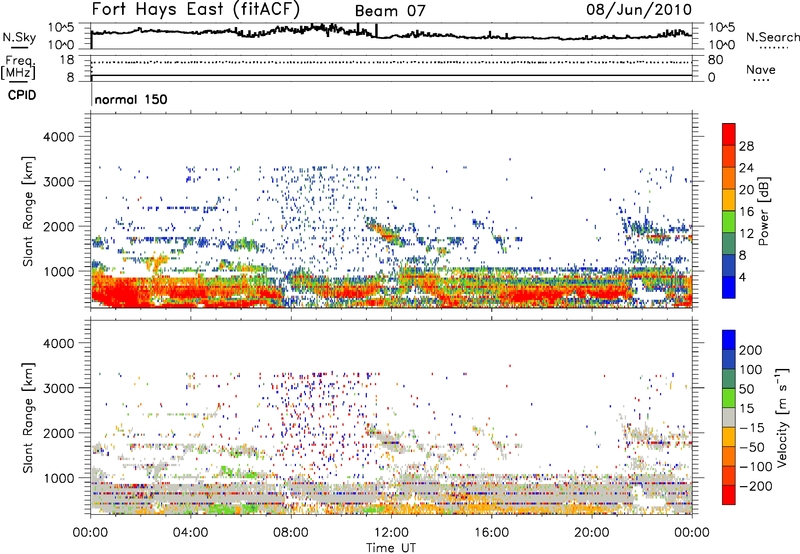Click the '4000' tick on the Power panel
Image resolution: width=800 pixels, height=554 pixels.
(x=59, y=137)
